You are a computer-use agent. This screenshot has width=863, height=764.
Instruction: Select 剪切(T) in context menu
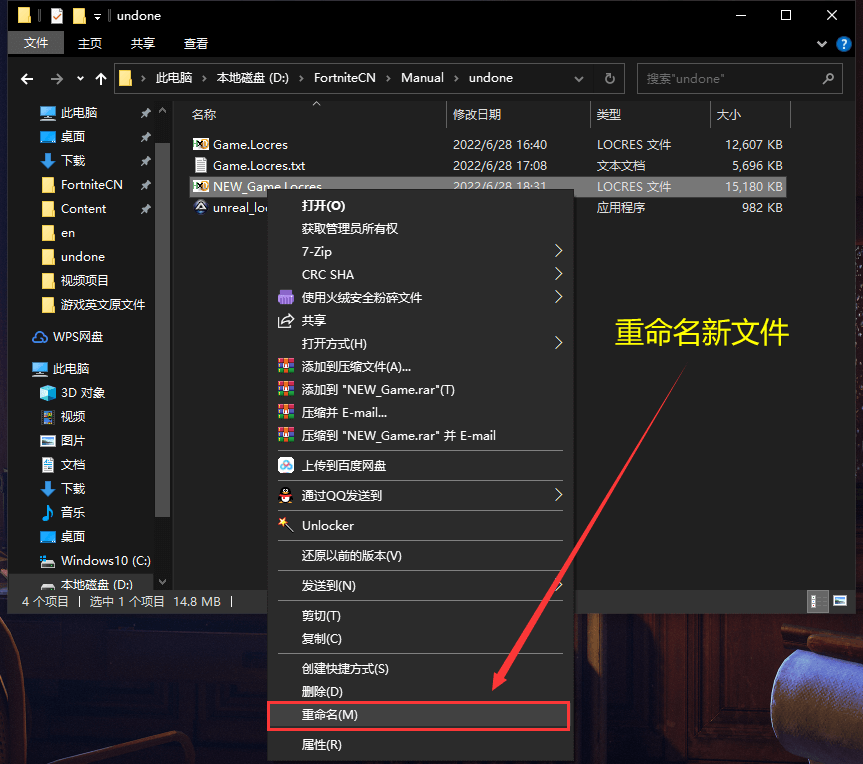(420, 615)
